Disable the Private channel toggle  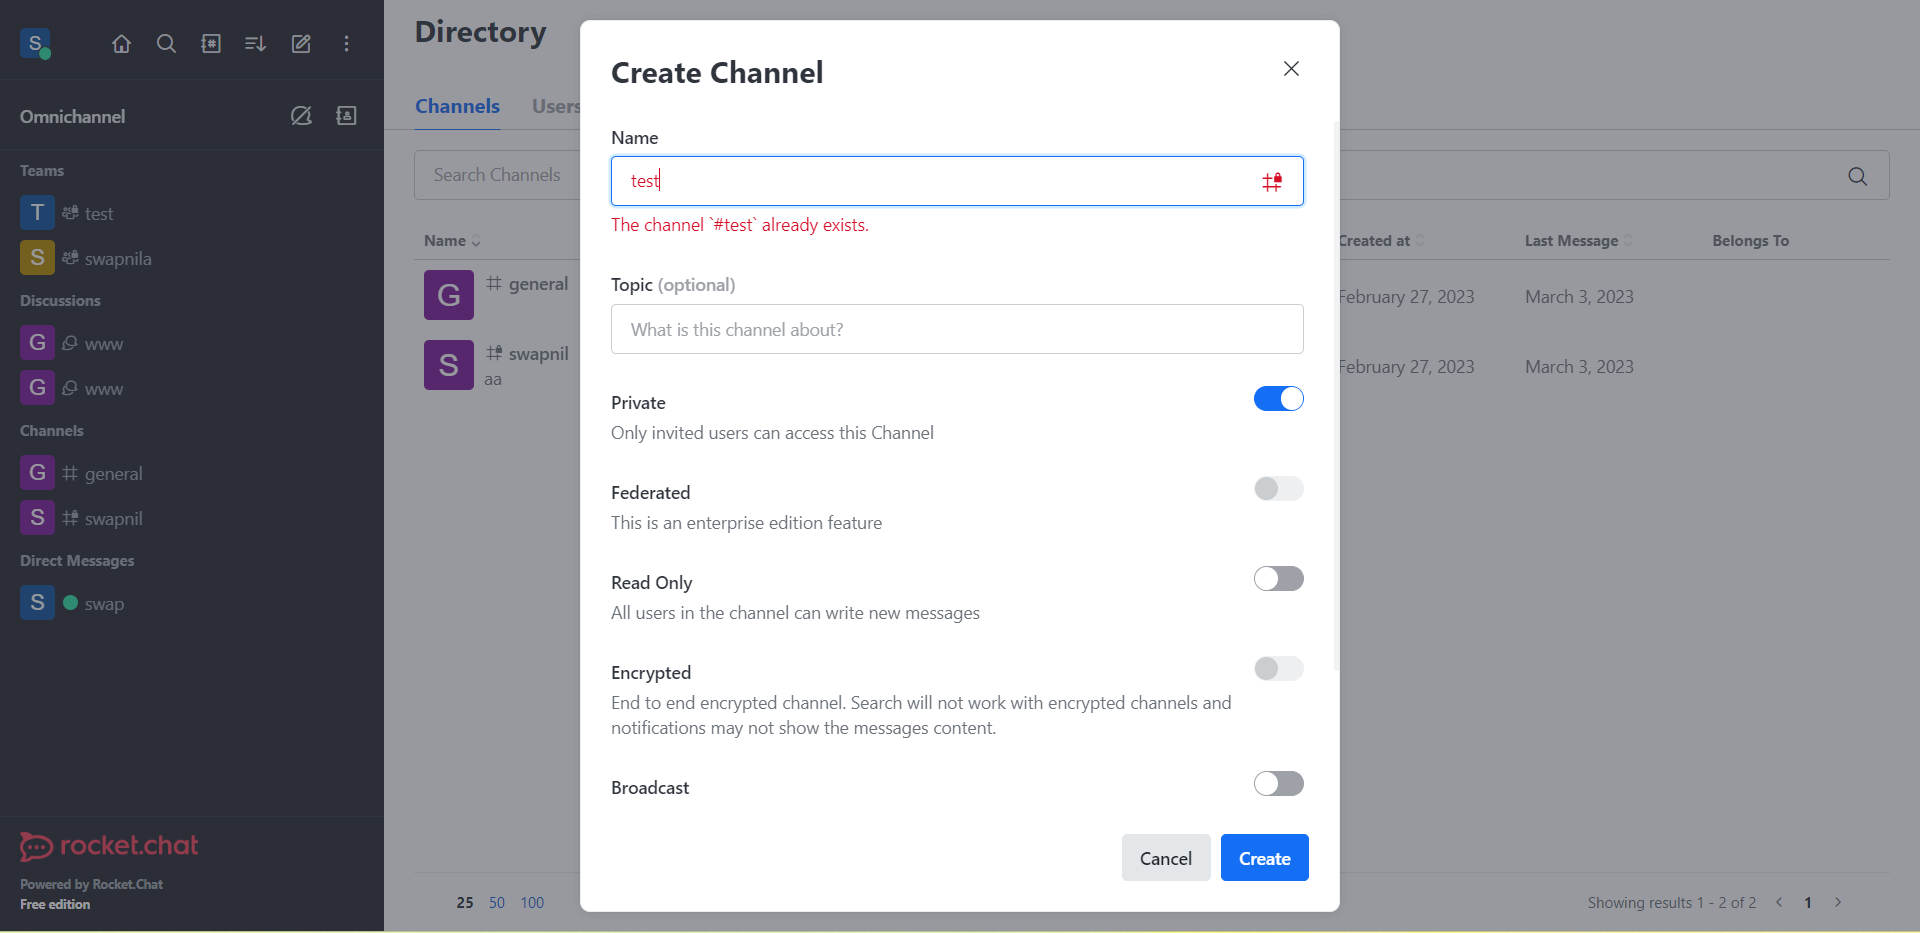[1279, 398]
